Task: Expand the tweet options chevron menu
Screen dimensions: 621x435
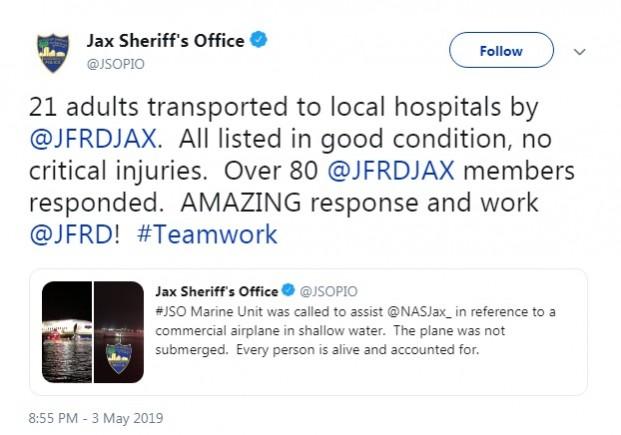Action: 579,51
